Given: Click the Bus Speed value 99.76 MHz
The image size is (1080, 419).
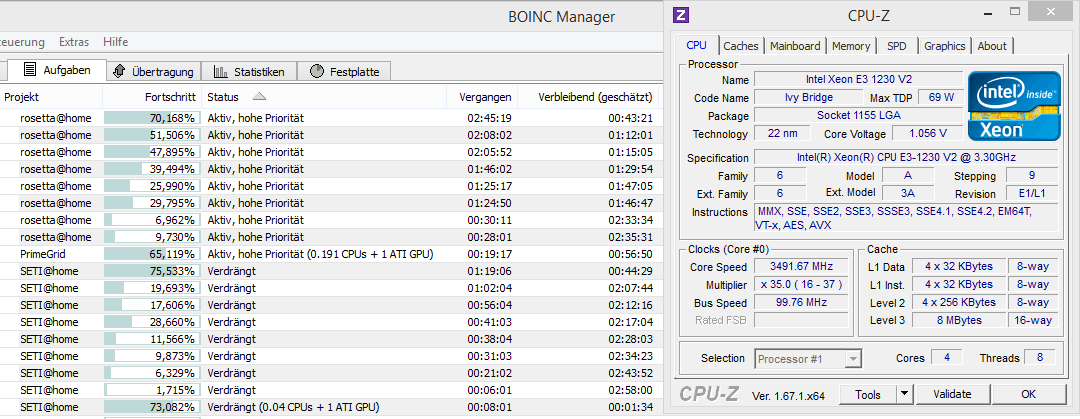Looking at the screenshot, I should [802, 303].
